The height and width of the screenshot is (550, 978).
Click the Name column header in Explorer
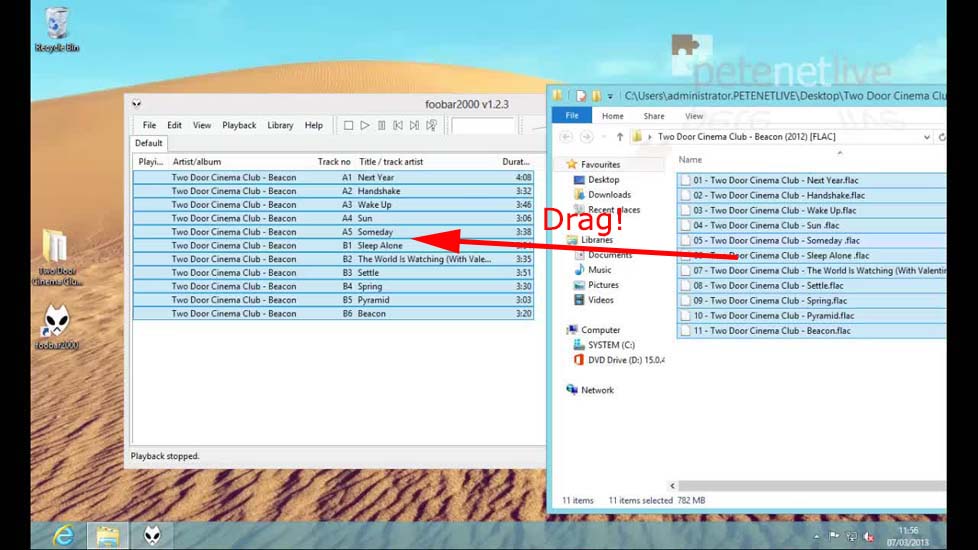pos(690,160)
